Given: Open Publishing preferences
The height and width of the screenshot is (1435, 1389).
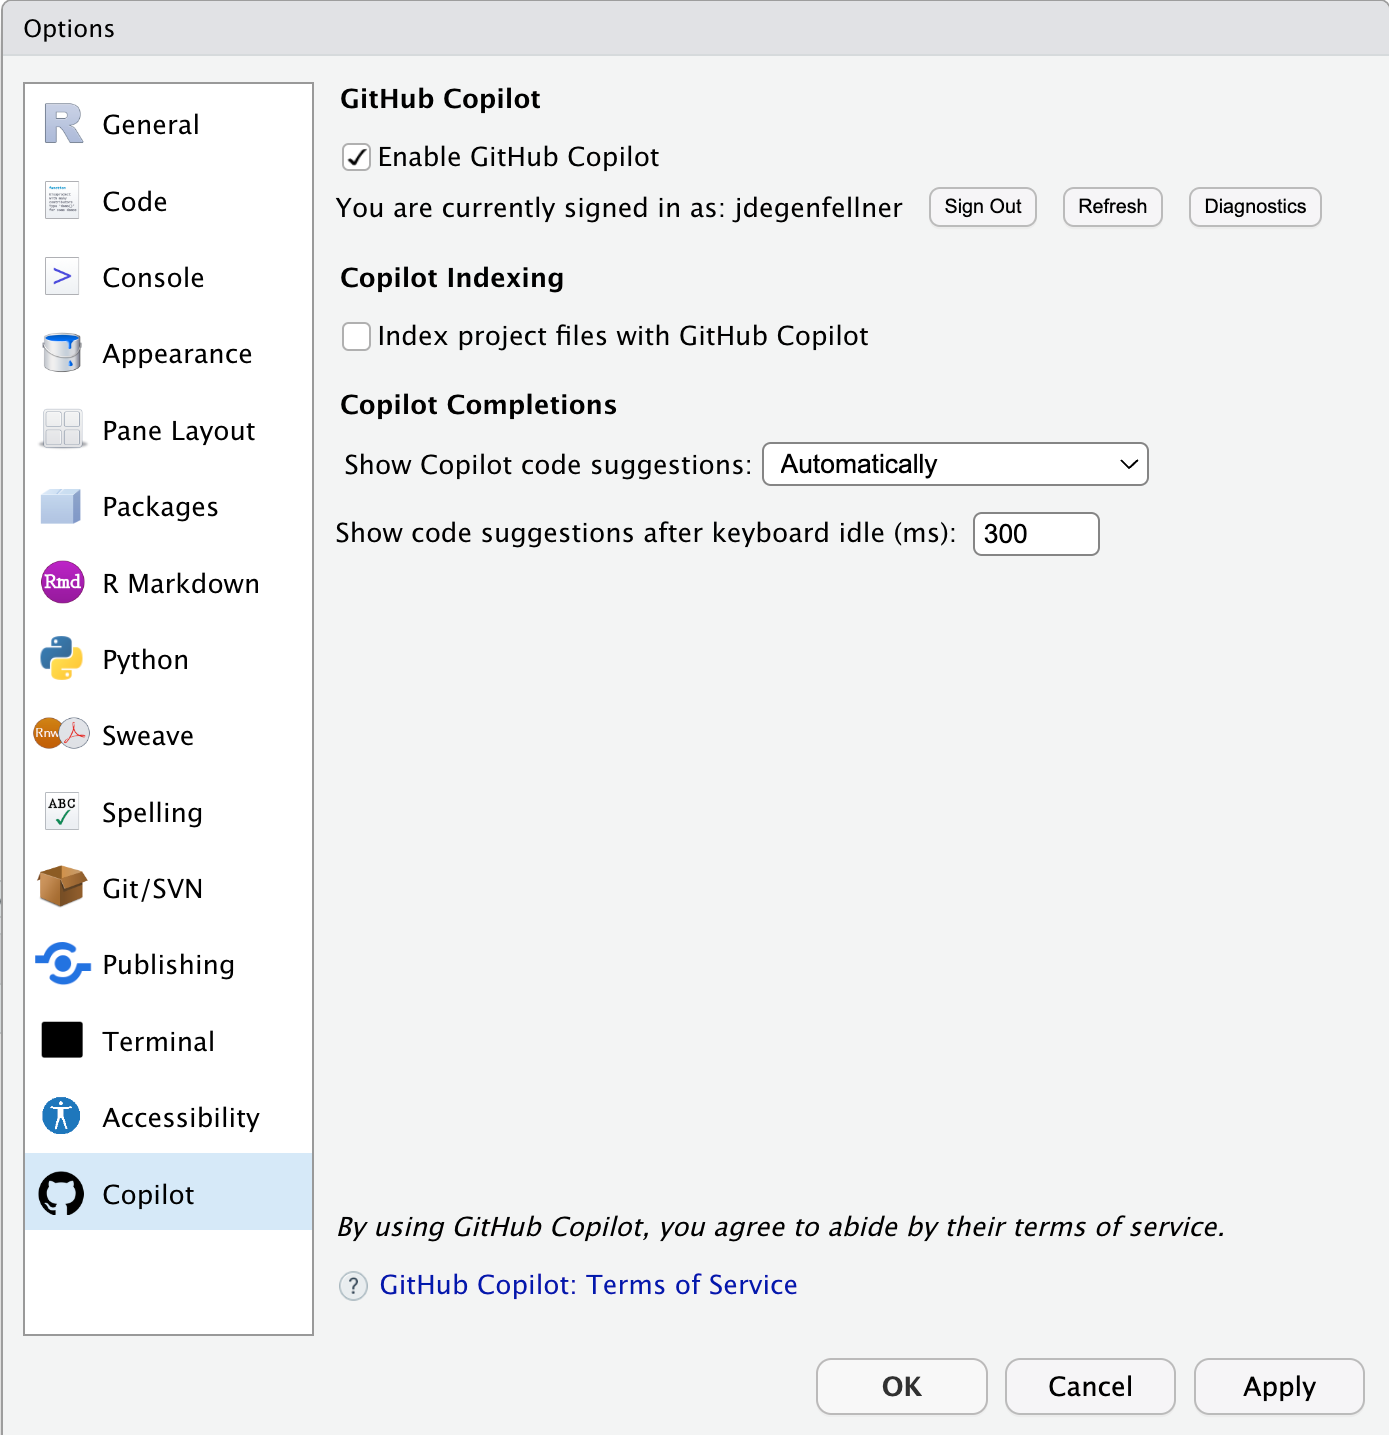Looking at the screenshot, I should click(x=169, y=965).
